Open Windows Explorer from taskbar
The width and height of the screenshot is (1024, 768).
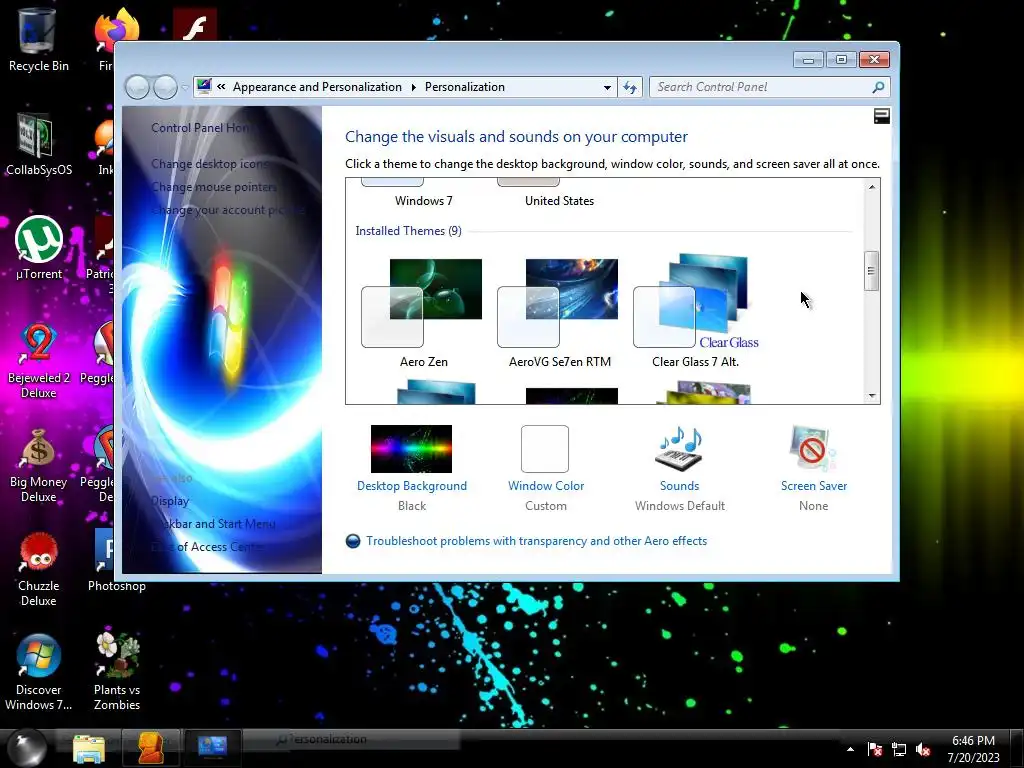89,748
